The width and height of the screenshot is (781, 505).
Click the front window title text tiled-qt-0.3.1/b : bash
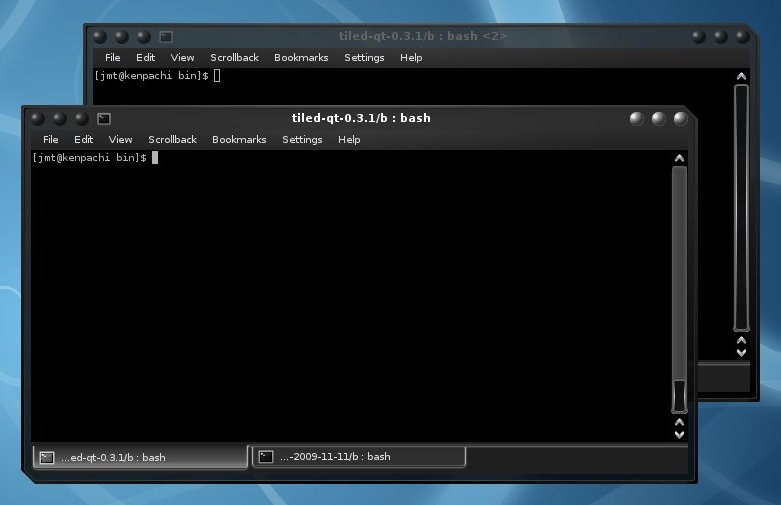pyautogui.click(x=361, y=118)
